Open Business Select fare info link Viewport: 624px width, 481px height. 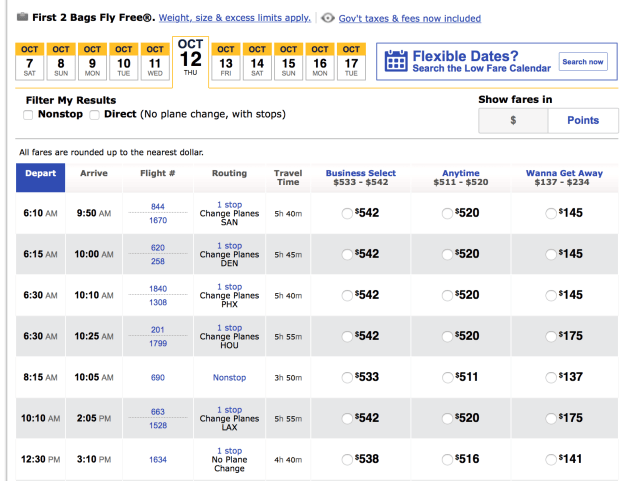pyautogui.click(x=361, y=173)
